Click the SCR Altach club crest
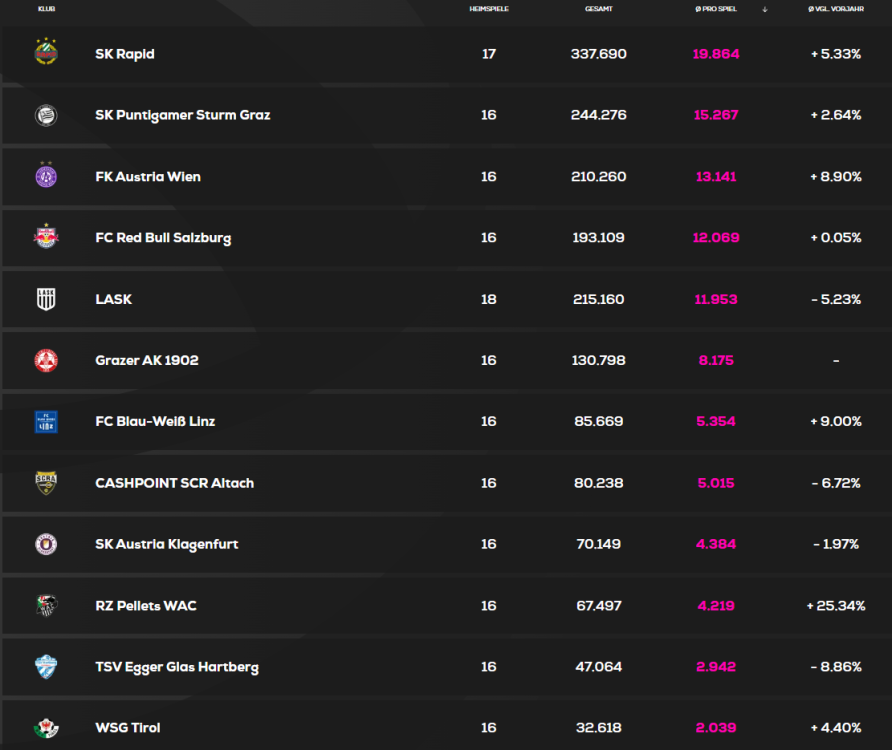Screen dimensions: 892x750 click(46, 483)
